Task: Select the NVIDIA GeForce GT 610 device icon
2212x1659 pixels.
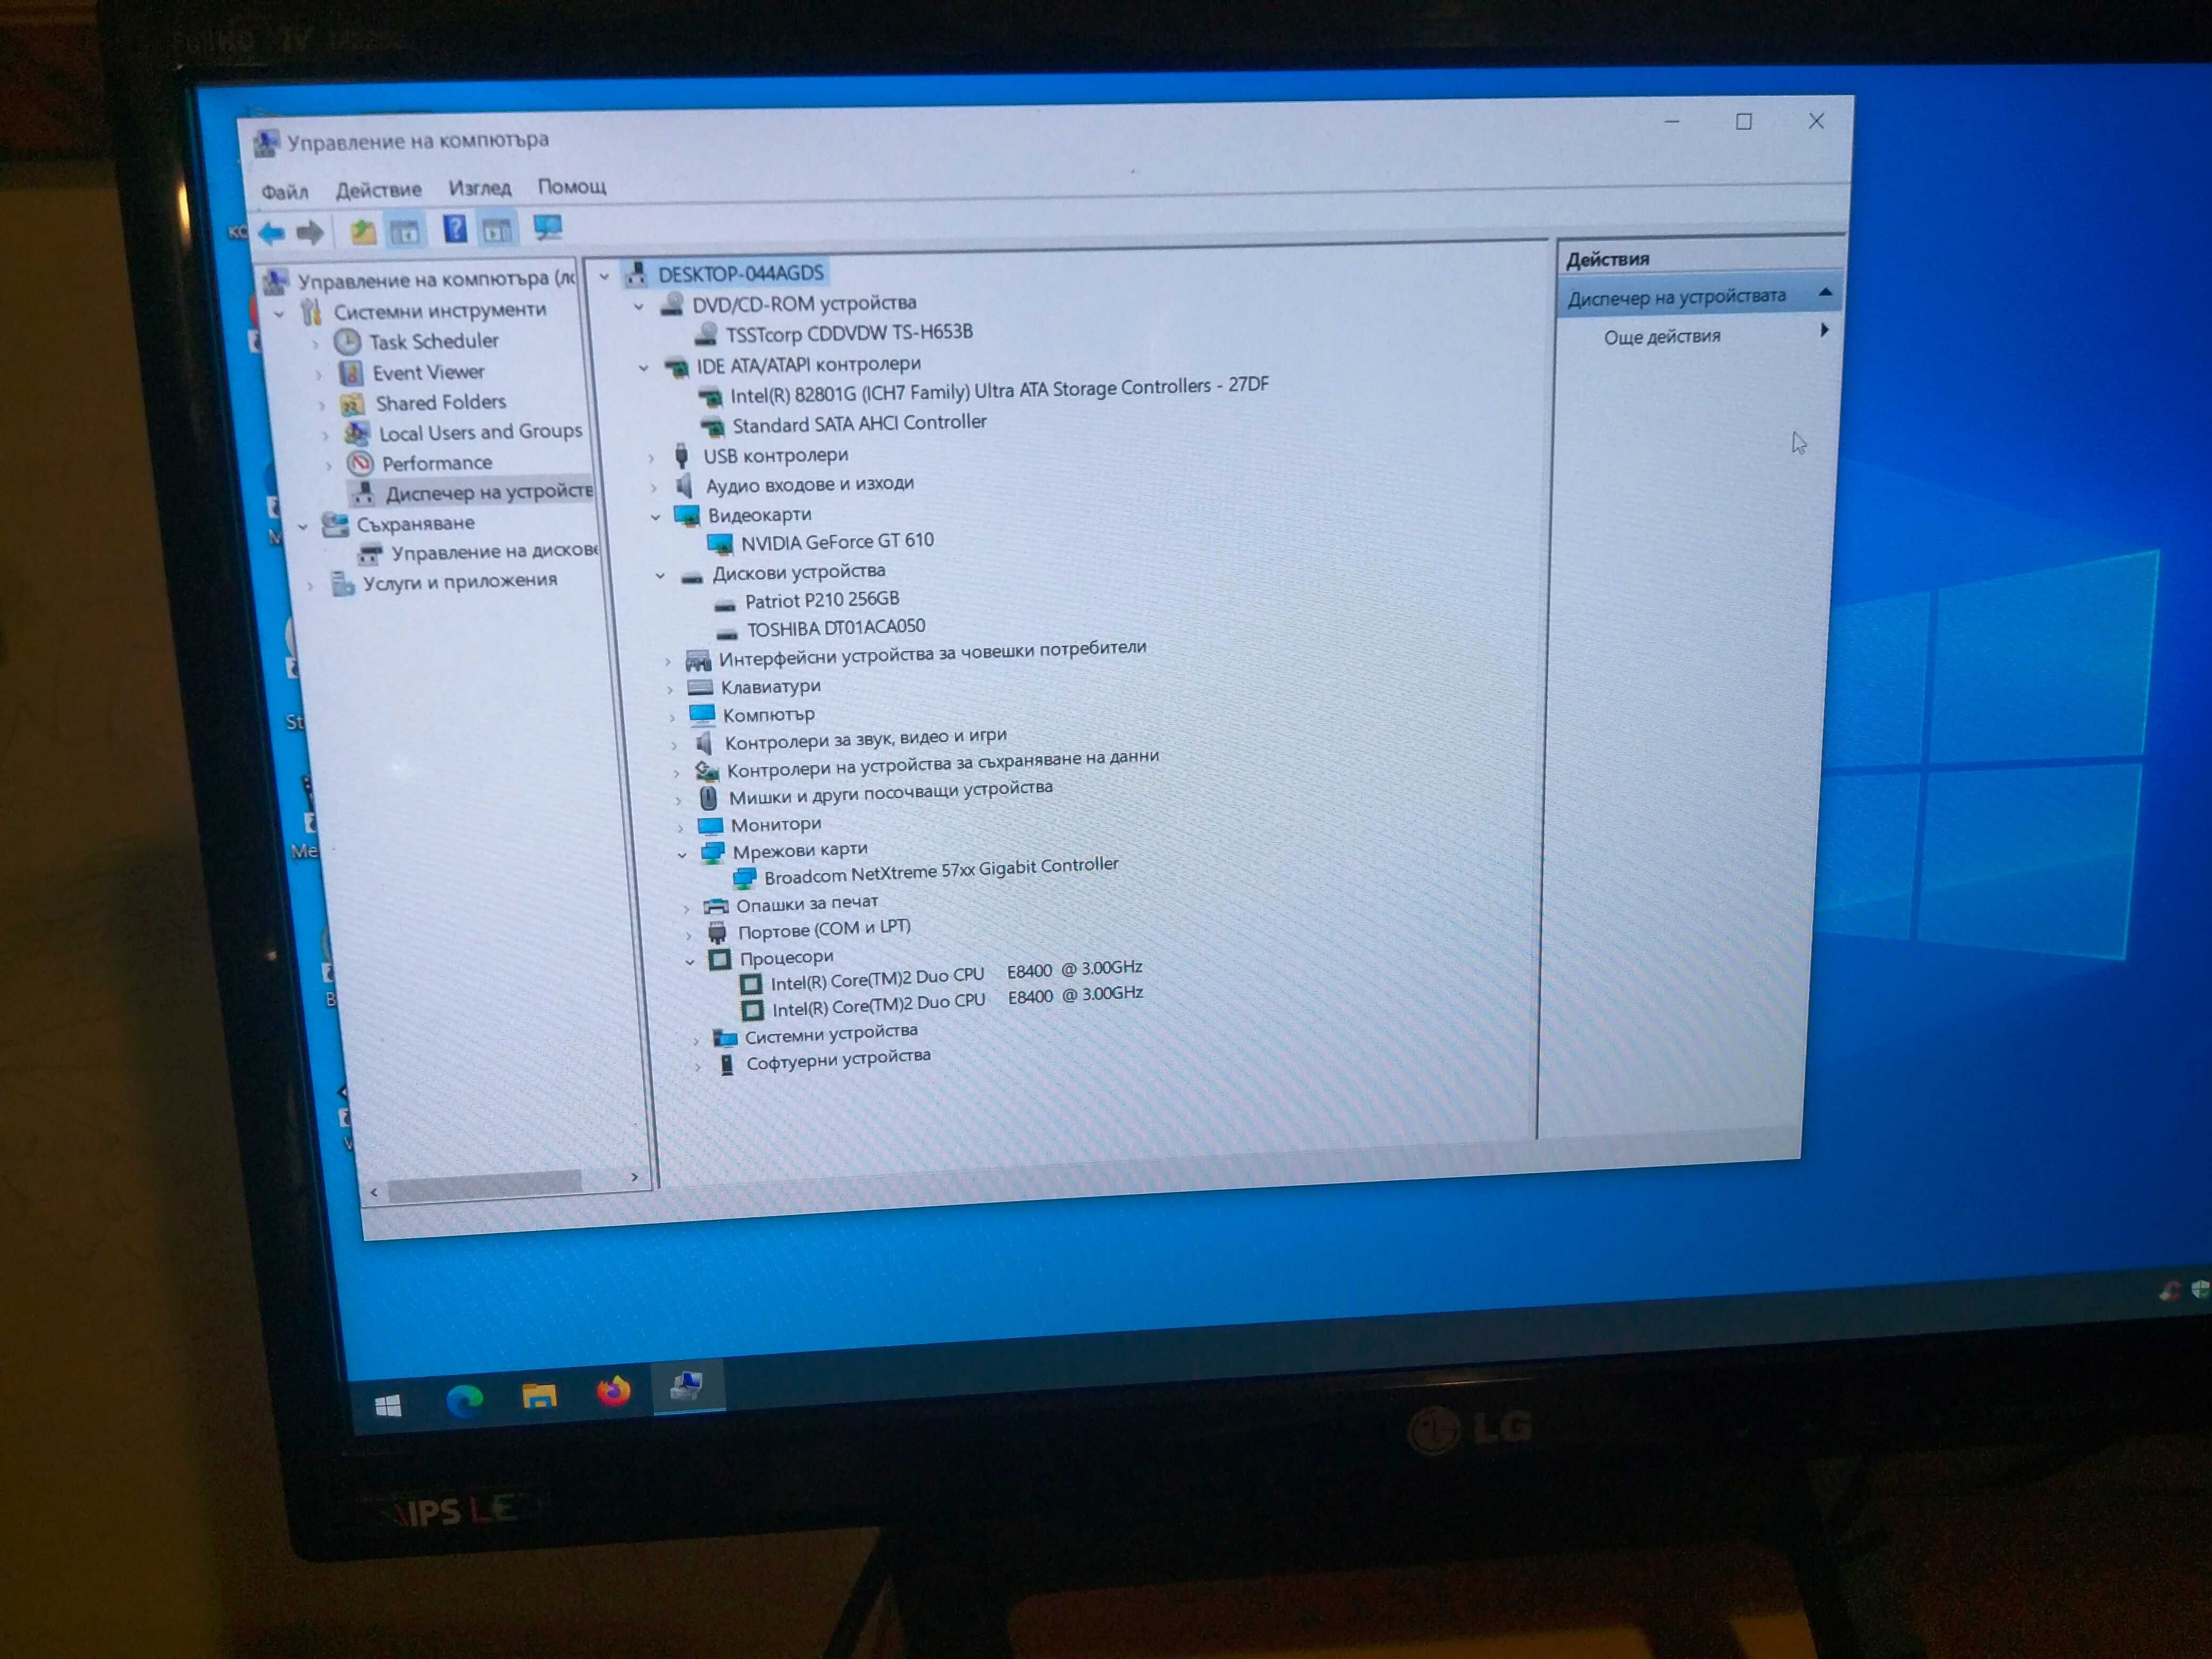Action: click(x=720, y=545)
